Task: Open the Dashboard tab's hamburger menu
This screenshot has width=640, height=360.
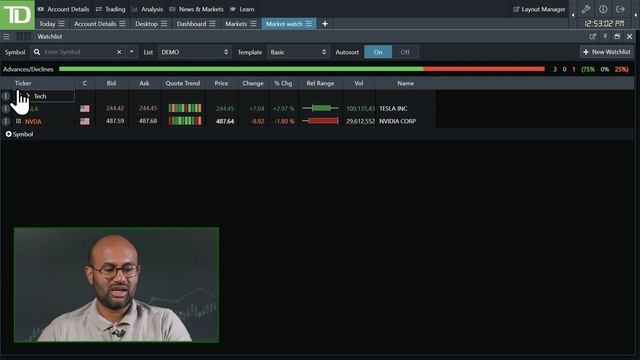Action: click(212, 24)
